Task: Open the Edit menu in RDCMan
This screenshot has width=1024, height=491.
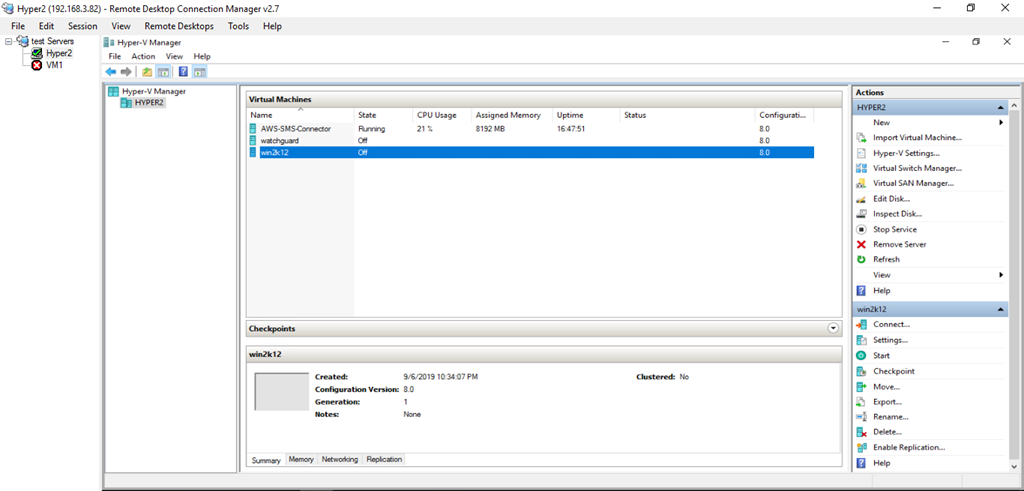Action: pyautogui.click(x=46, y=26)
